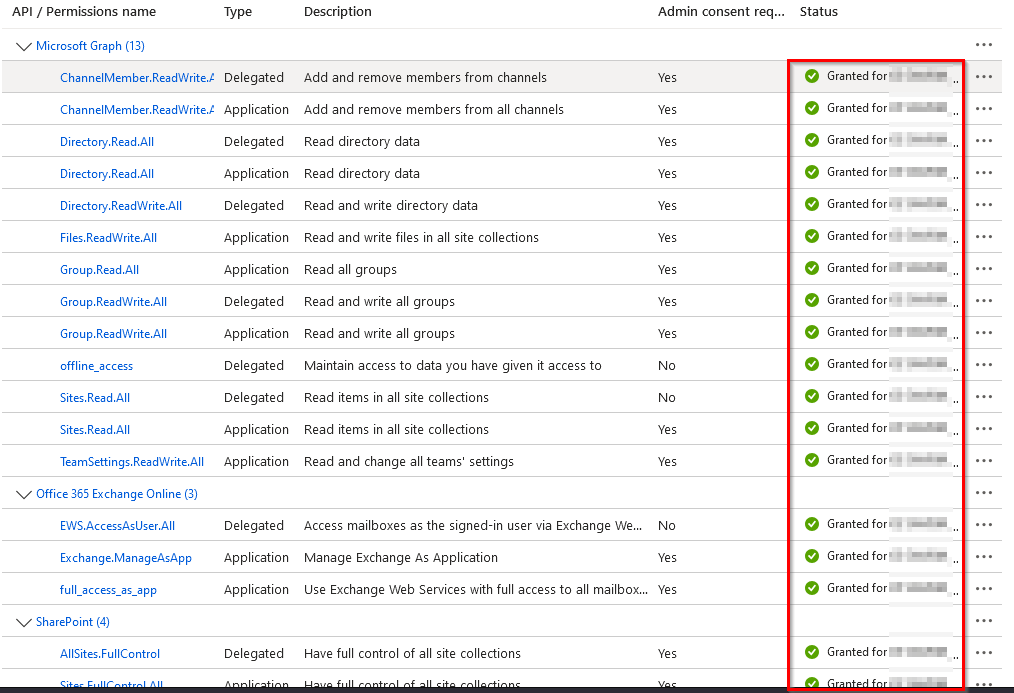The height and width of the screenshot is (693, 1014).
Task: Open more options for delegated Sites.Read.All row
Action: [x=984, y=396]
